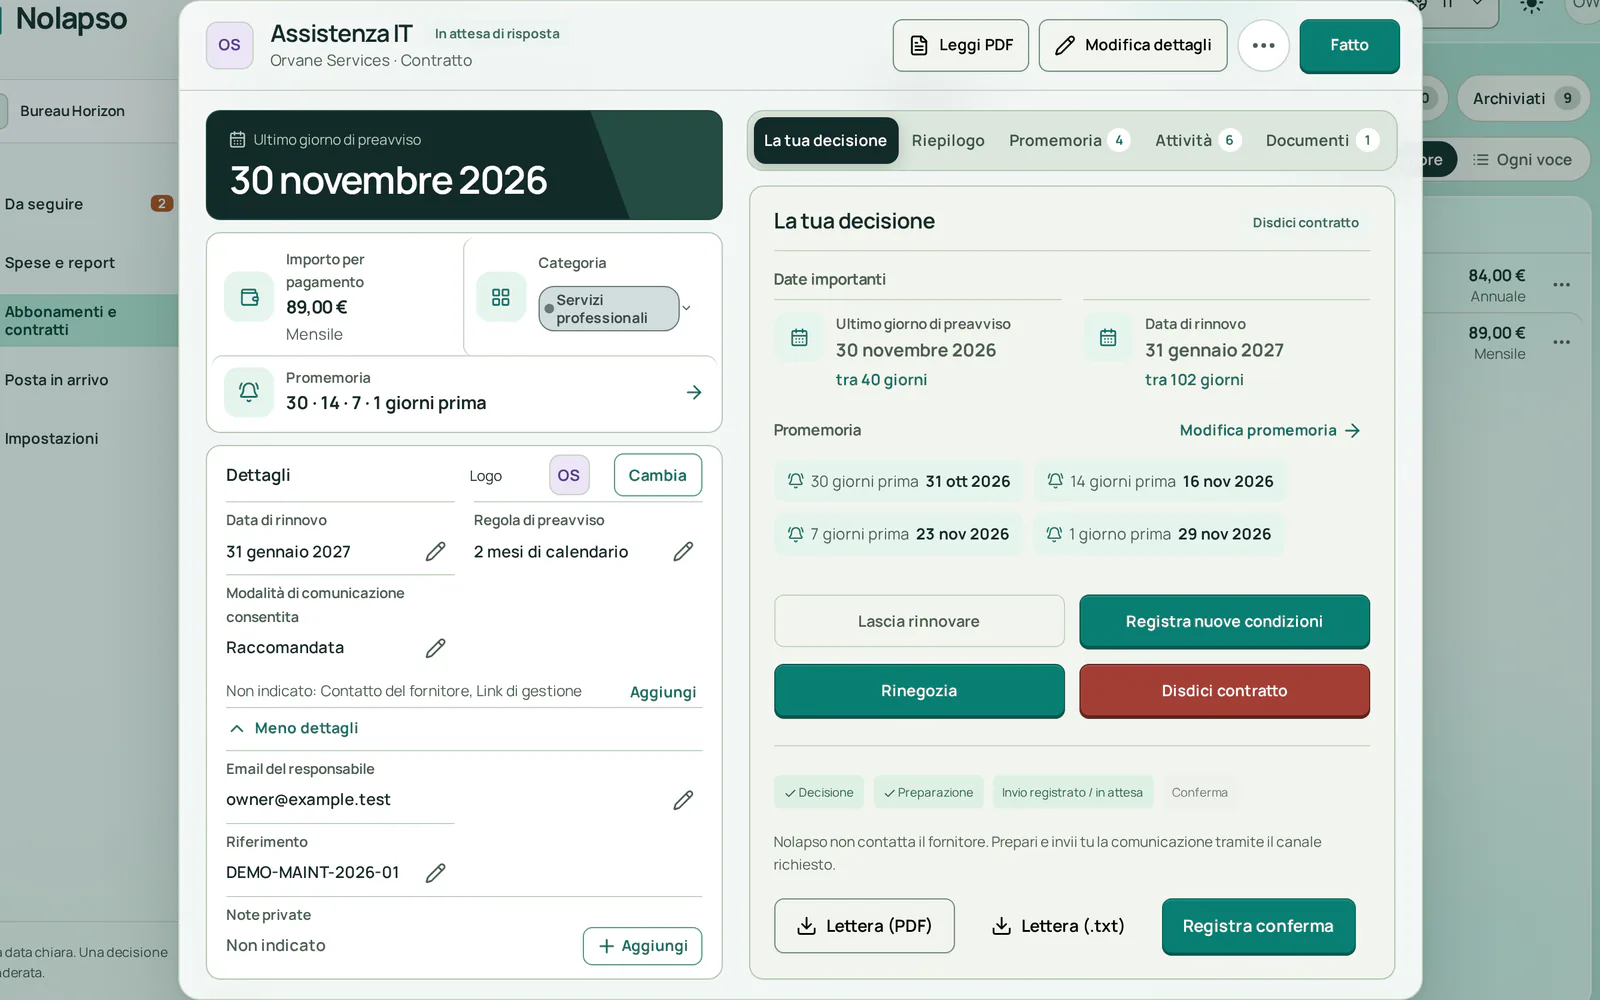Add private note with Aggiungi button
Image resolution: width=1600 pixels, height=1000 pixels.
(x=642, y=946)
